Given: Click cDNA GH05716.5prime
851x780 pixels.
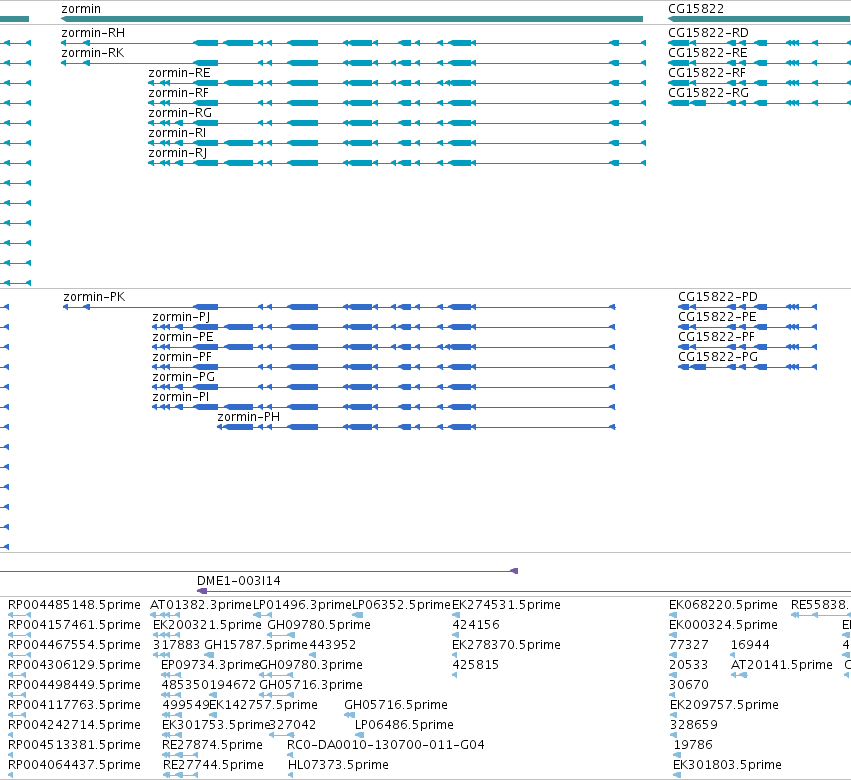Looking at the screenshot, I should point(396,705).
